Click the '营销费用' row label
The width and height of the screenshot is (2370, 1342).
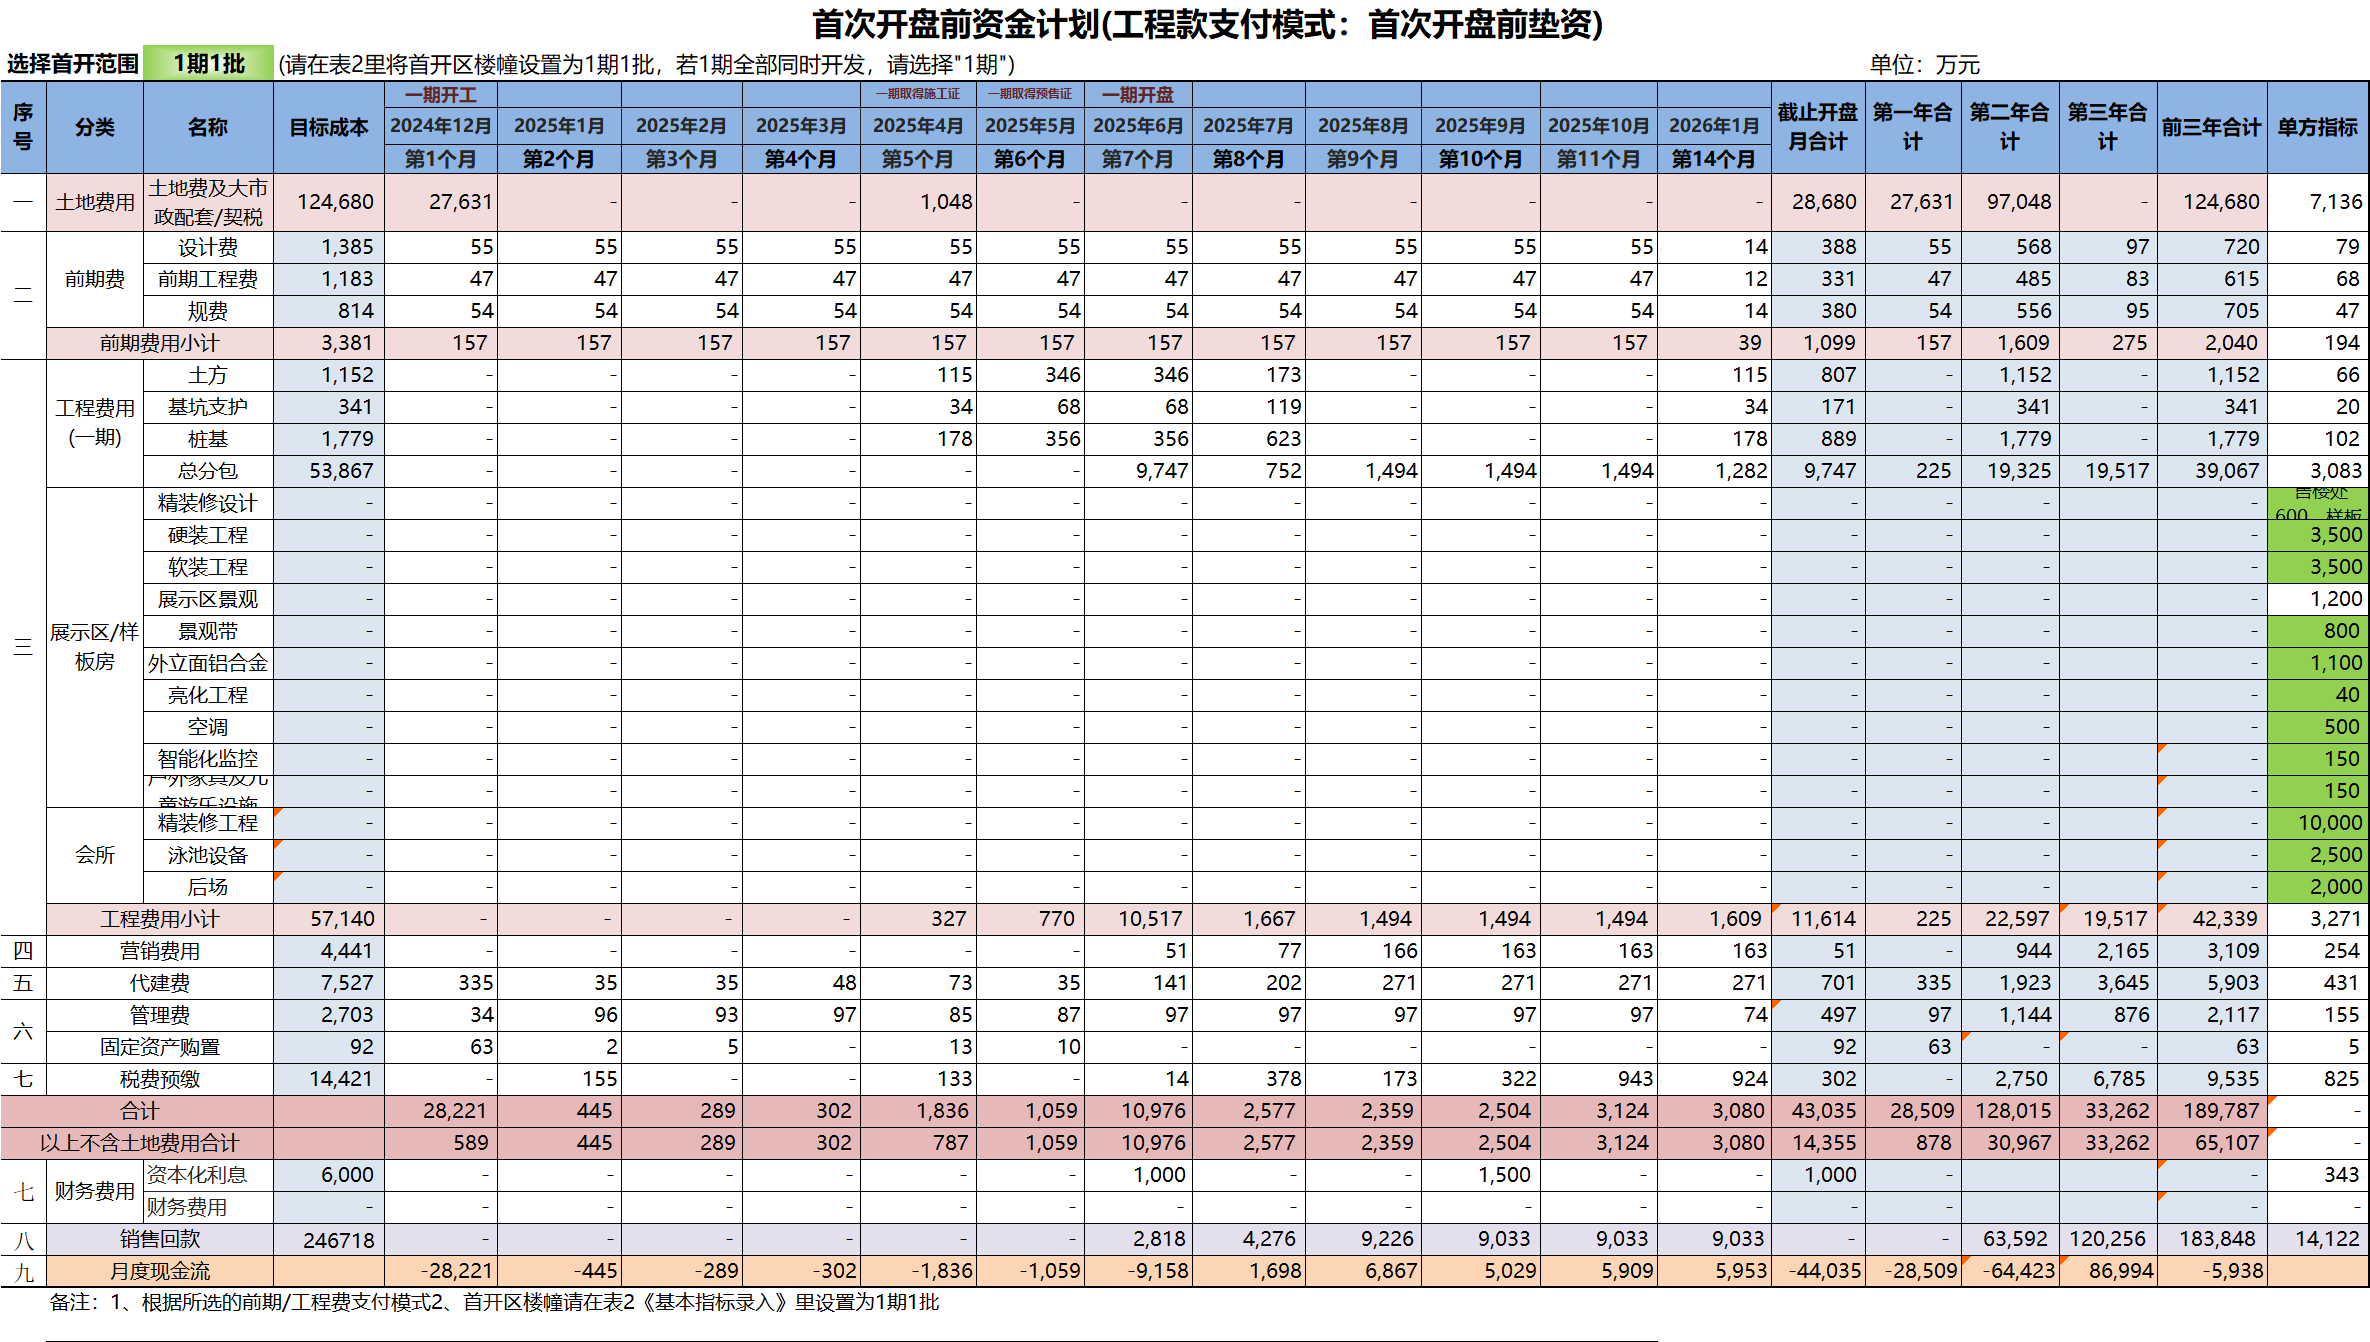click(x=159, y=951)
